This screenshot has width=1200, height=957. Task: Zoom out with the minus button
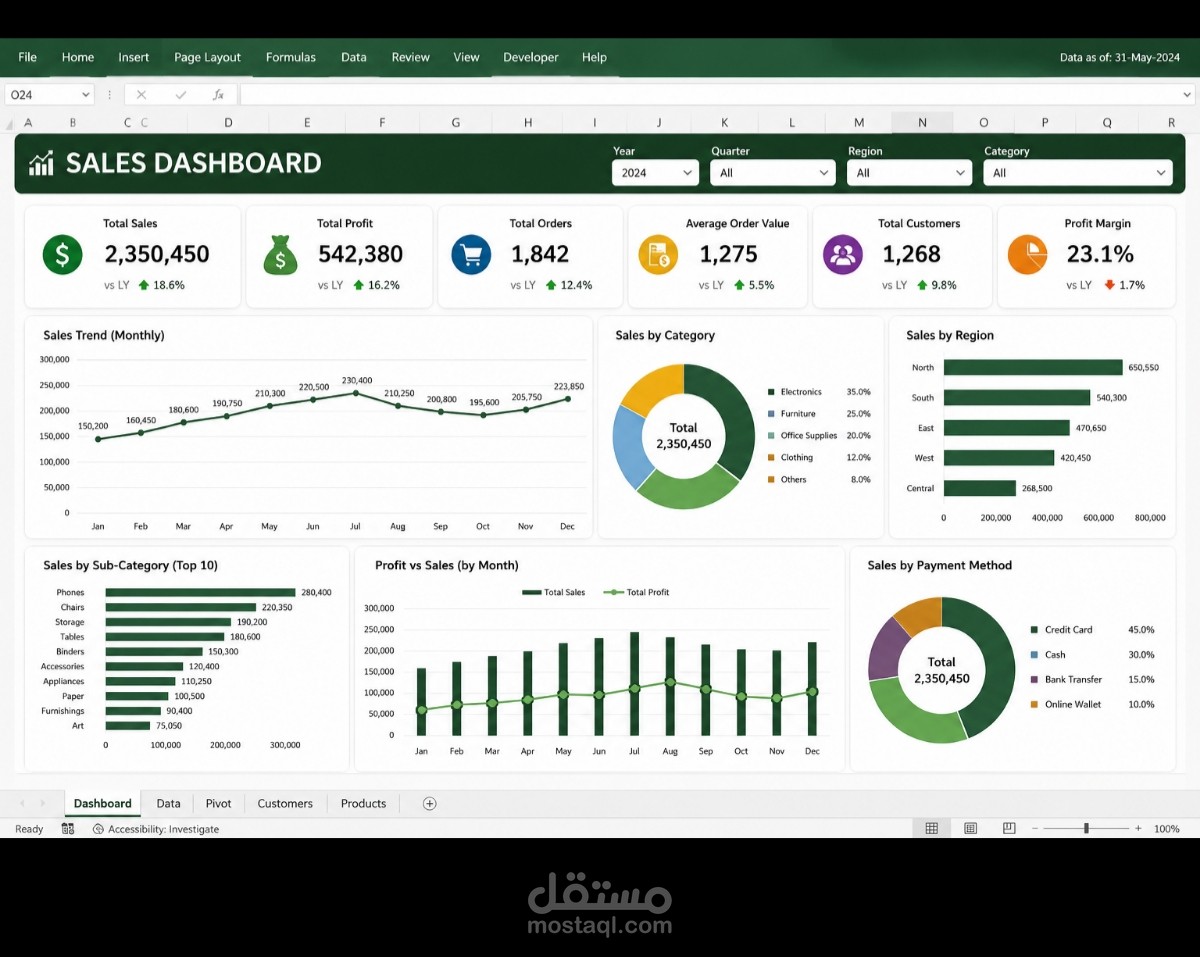pyautogui.click(x=1036, y=828)
